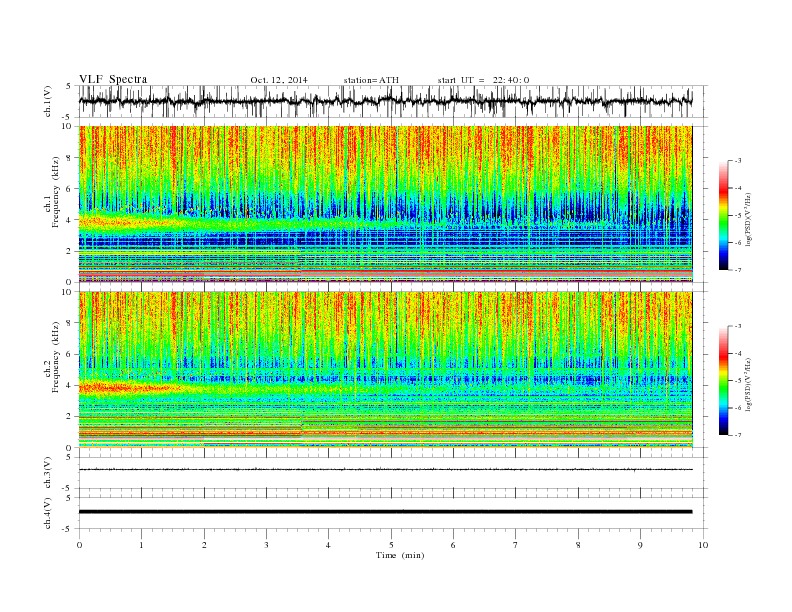Click the "-7" tick on ch.1 colorbar
The height and width of the screenshot is (612, 792).
point(738,270)
